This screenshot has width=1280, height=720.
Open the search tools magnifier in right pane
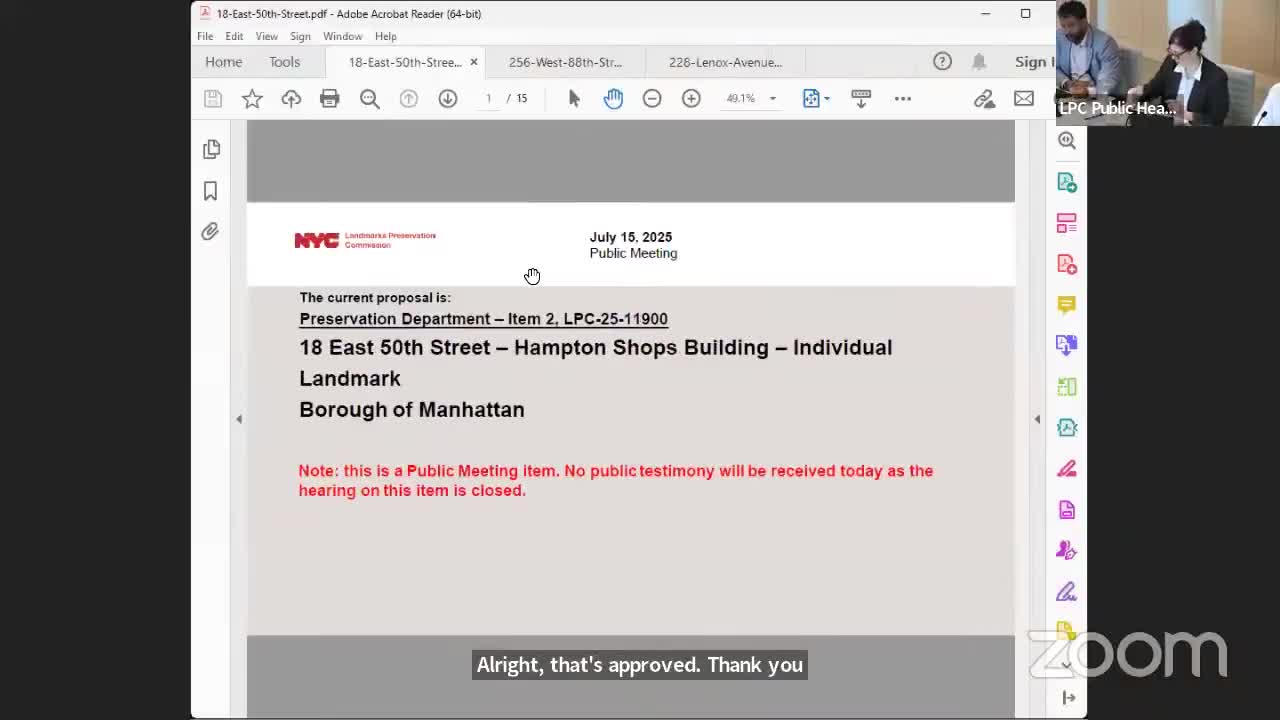1067,141
